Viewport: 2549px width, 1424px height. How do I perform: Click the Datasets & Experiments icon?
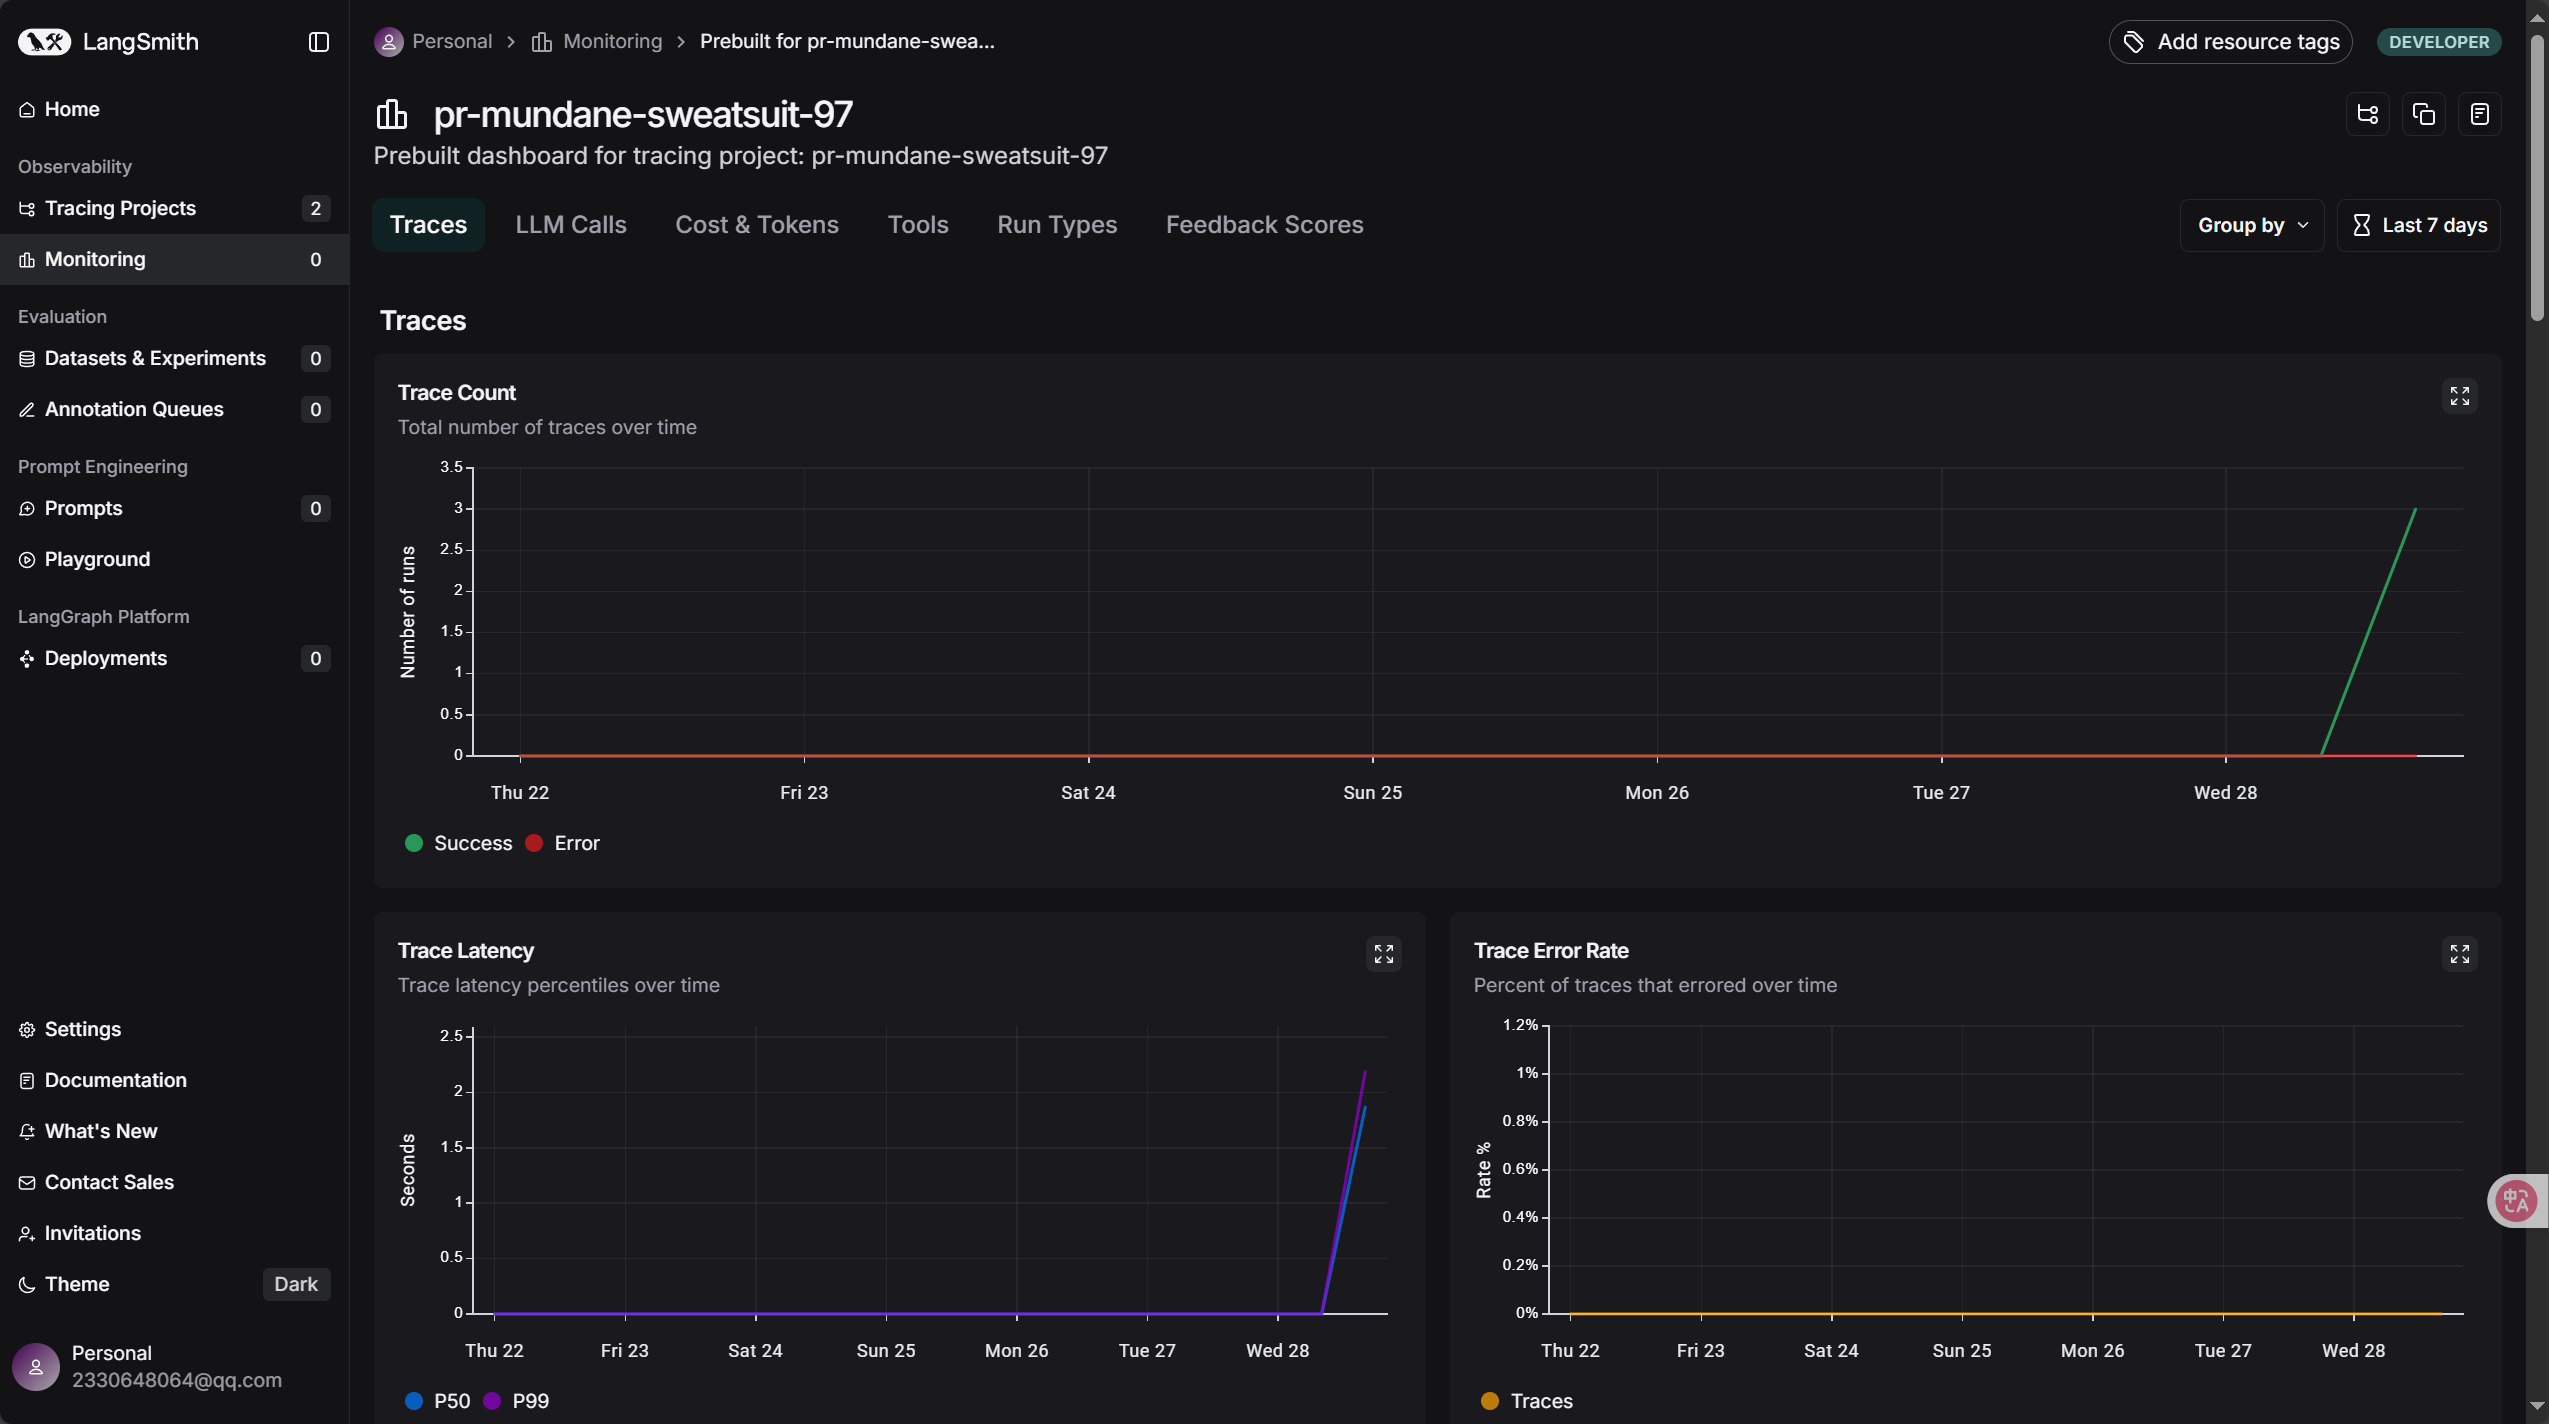pyautogui.click(x=27, y=358)
